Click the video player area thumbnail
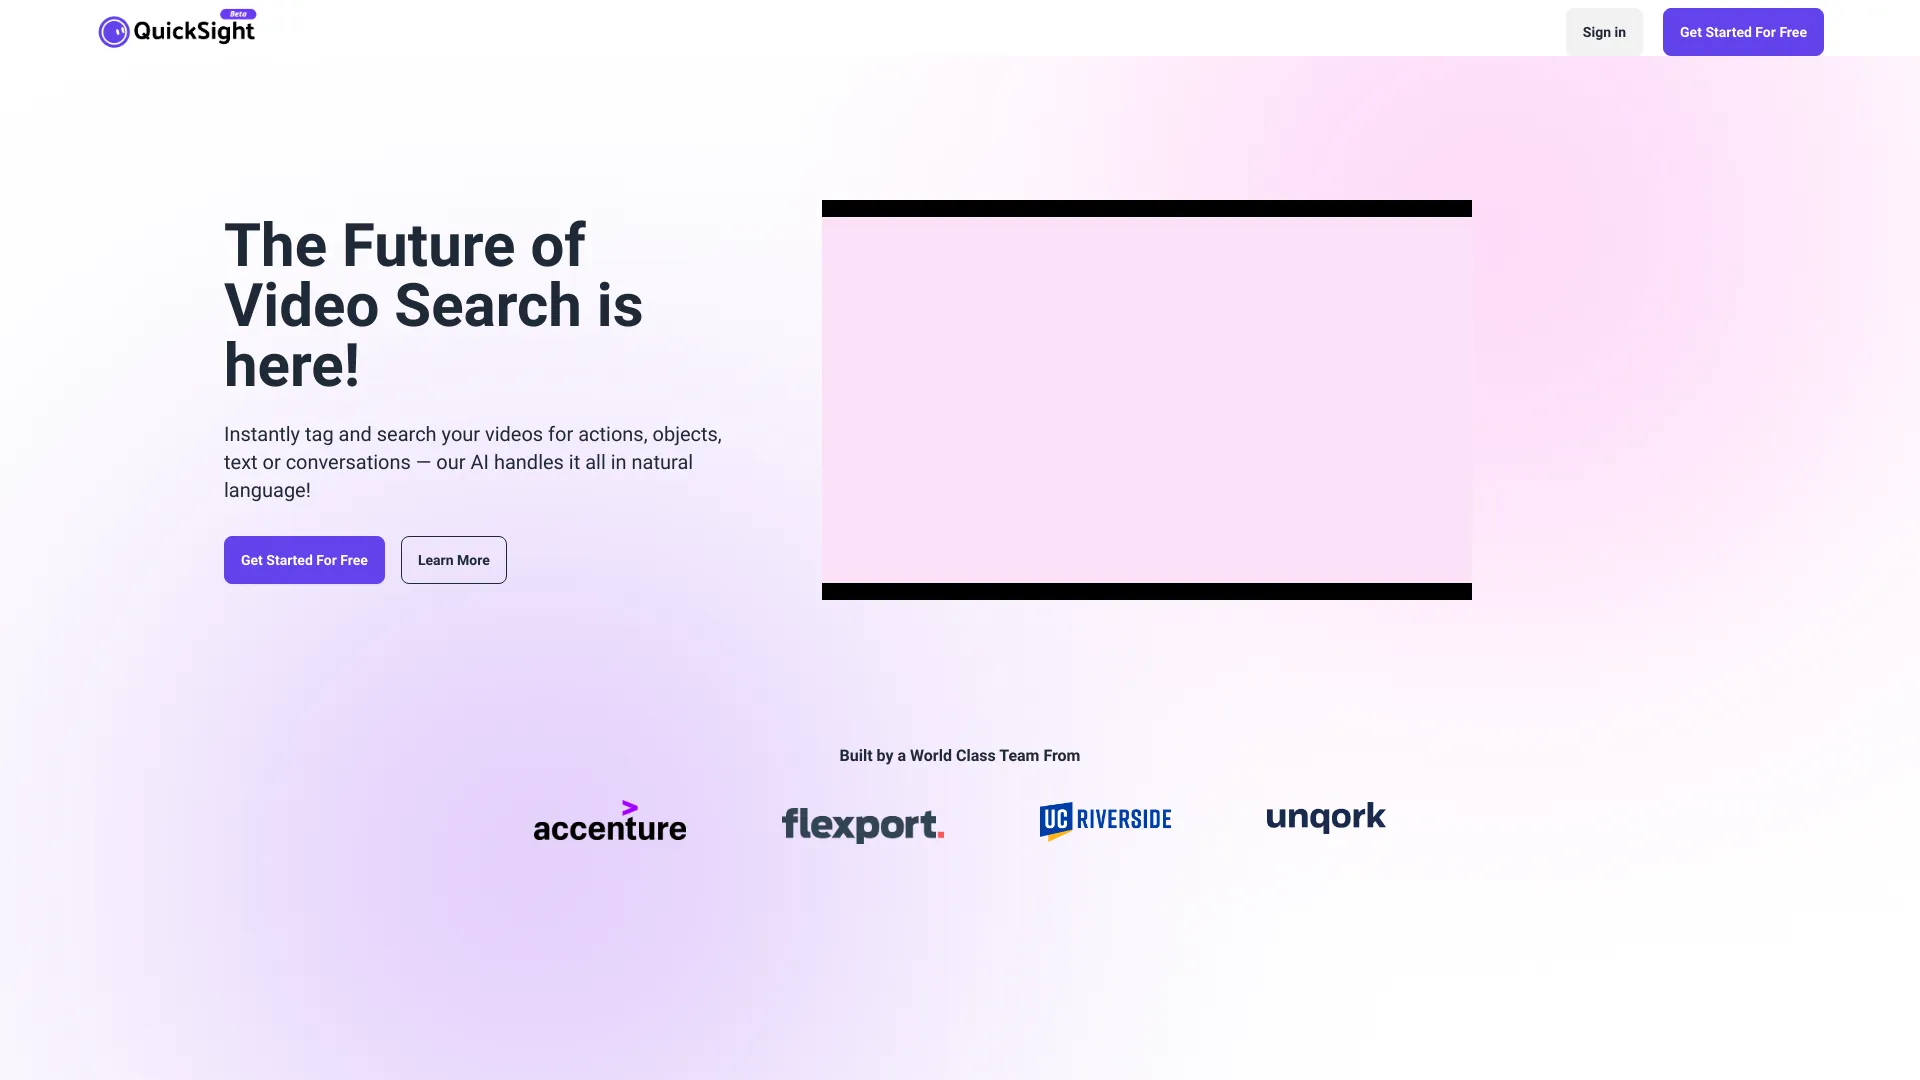The image size is (1920, 1080). pyautogui.click(x=1146, y=400)
